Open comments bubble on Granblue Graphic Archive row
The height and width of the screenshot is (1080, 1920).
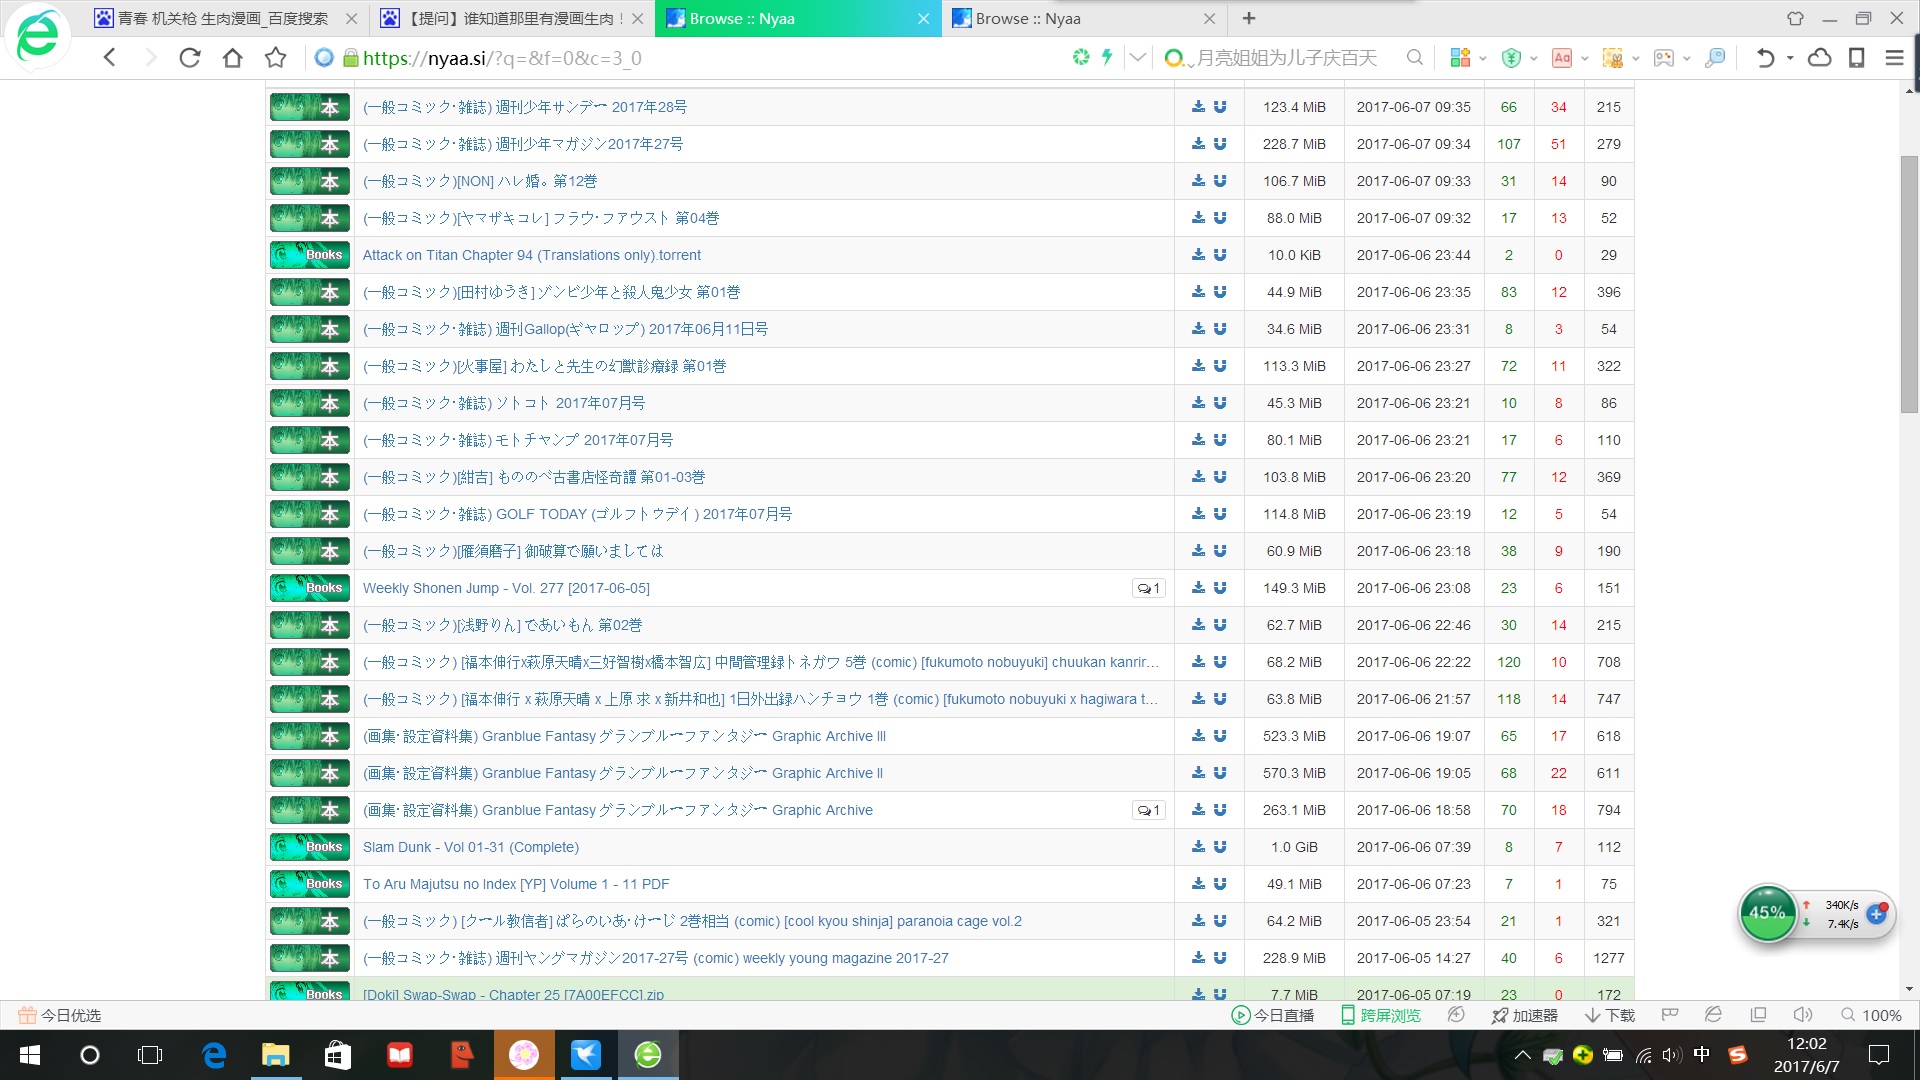point(1148,810)
